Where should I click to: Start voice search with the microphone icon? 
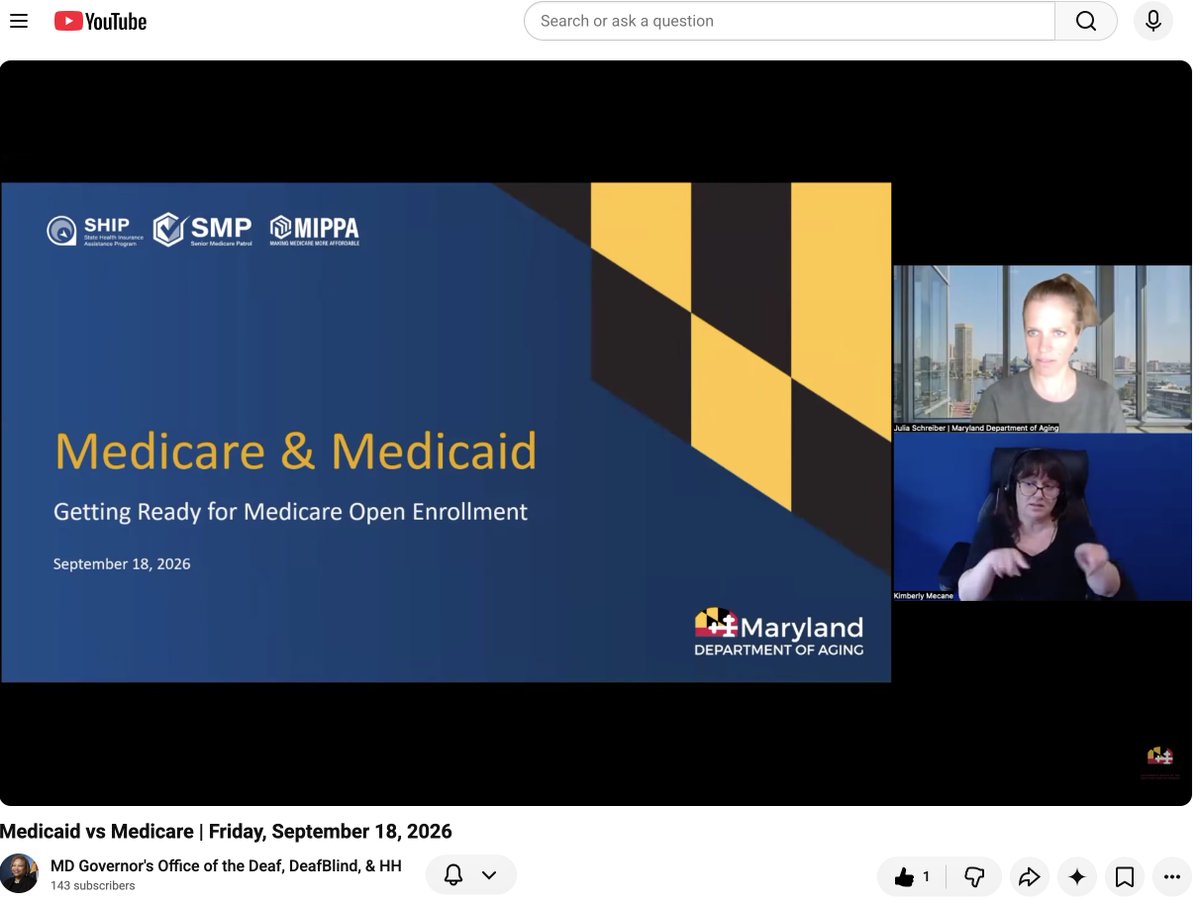(x=1153, y=21)
